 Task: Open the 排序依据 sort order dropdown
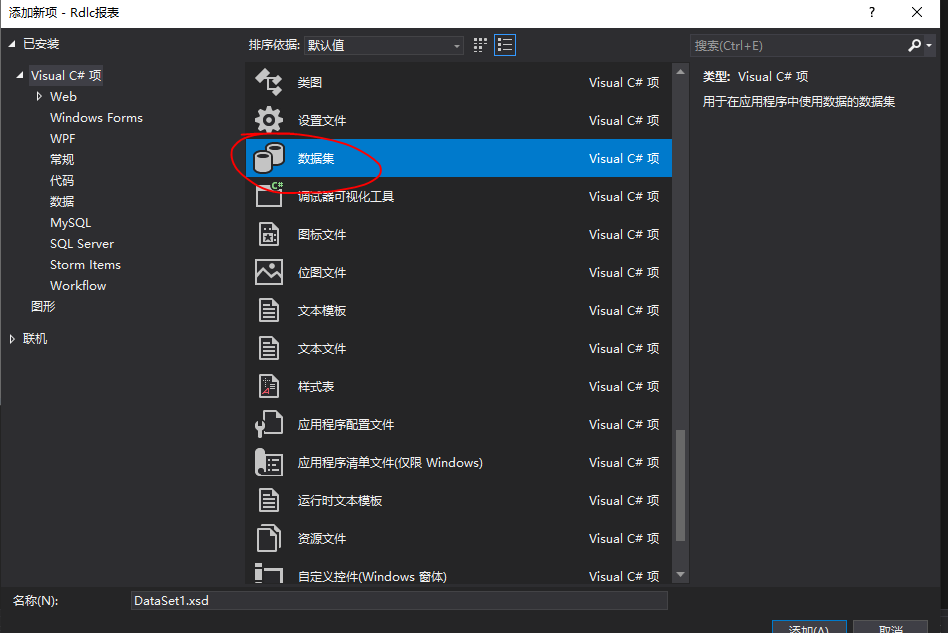(x=455, y=45)
